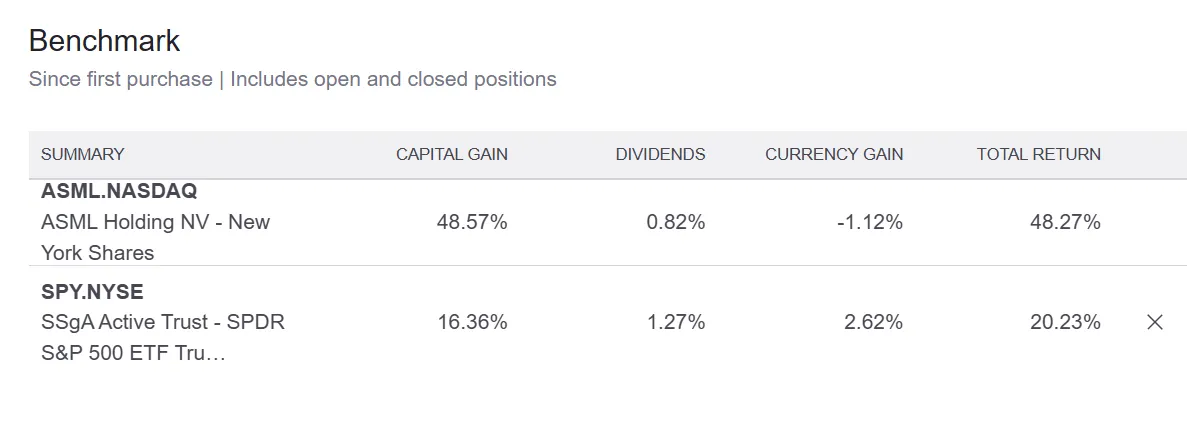Click SPY's 20.23% total return value

[x=1065, y=322]
